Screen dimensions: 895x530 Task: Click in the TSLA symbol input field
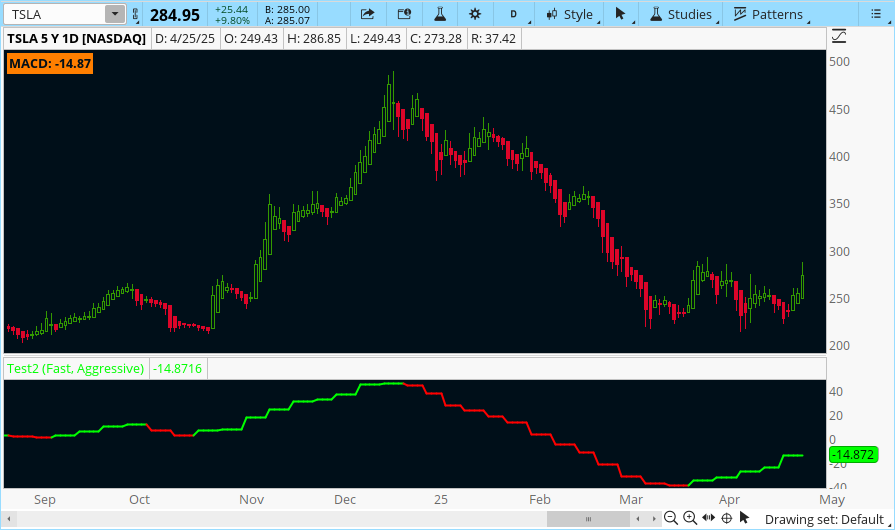[x=54, y=14]
